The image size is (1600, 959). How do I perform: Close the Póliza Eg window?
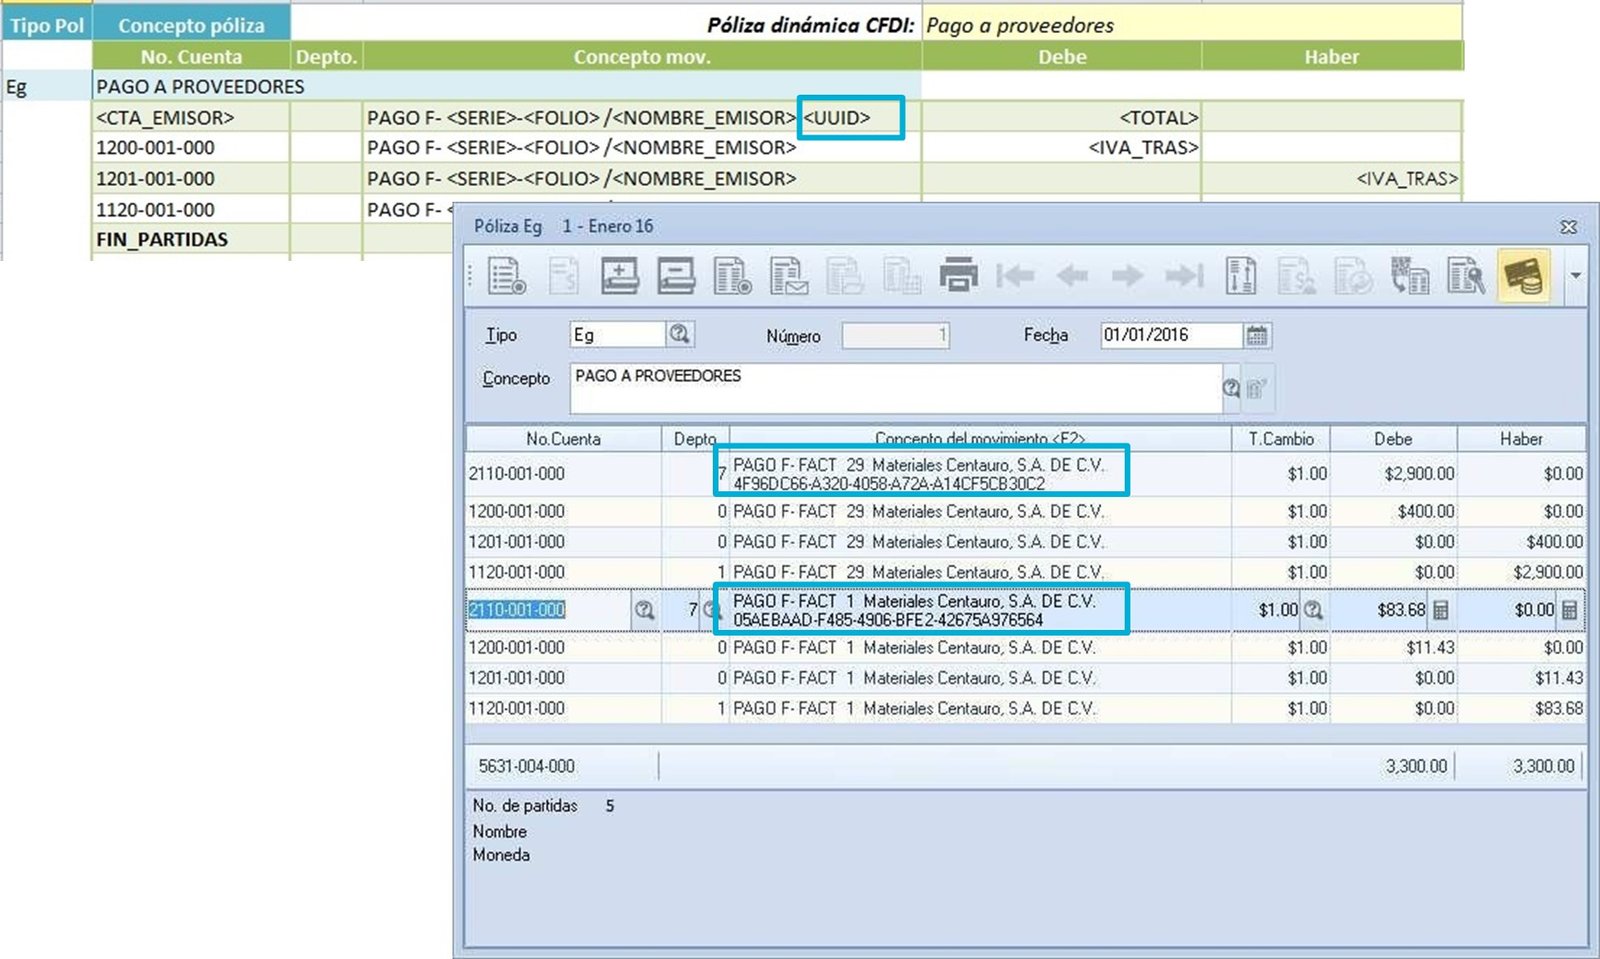[x=1569, y=227]
